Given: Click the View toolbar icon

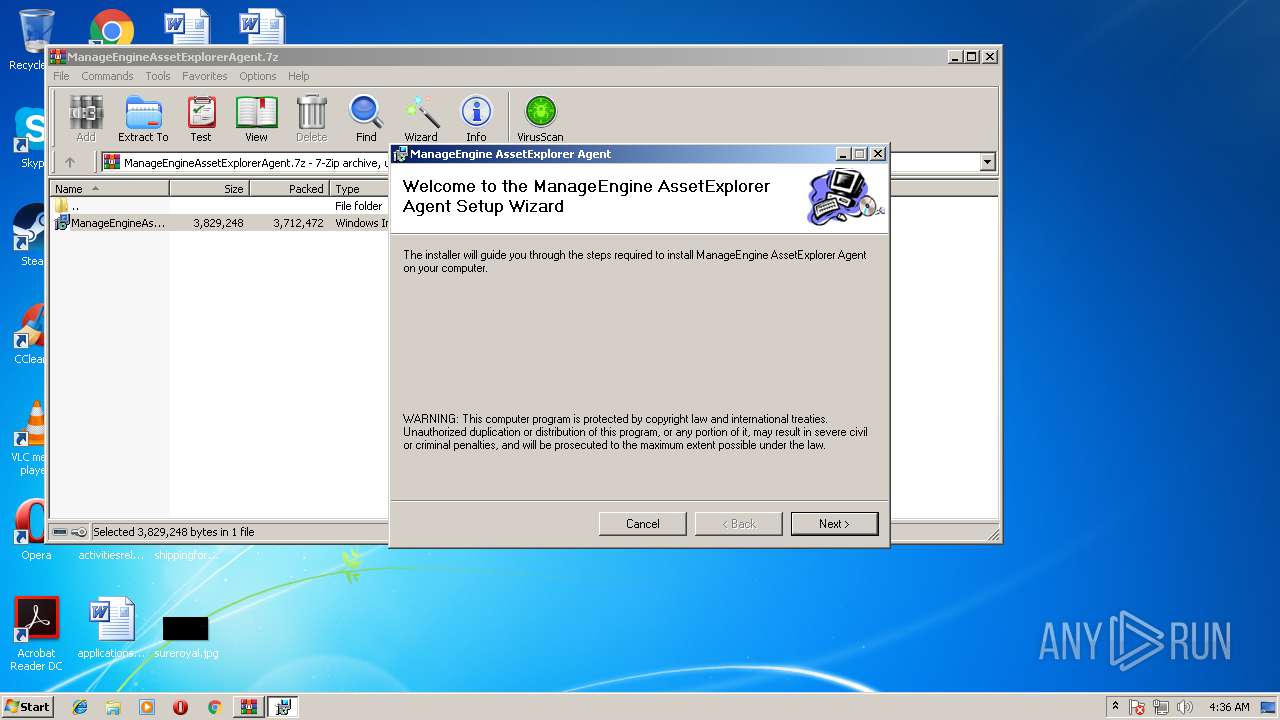Looking at the screenshot, I should [x=256, y=119].
